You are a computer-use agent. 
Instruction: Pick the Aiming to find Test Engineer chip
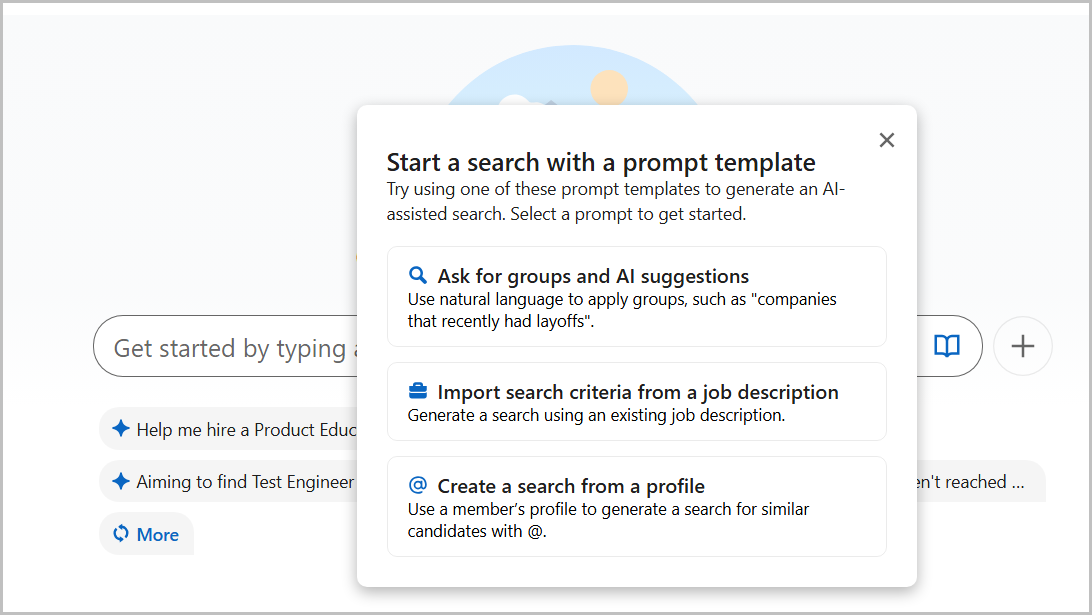click(228, 481)
